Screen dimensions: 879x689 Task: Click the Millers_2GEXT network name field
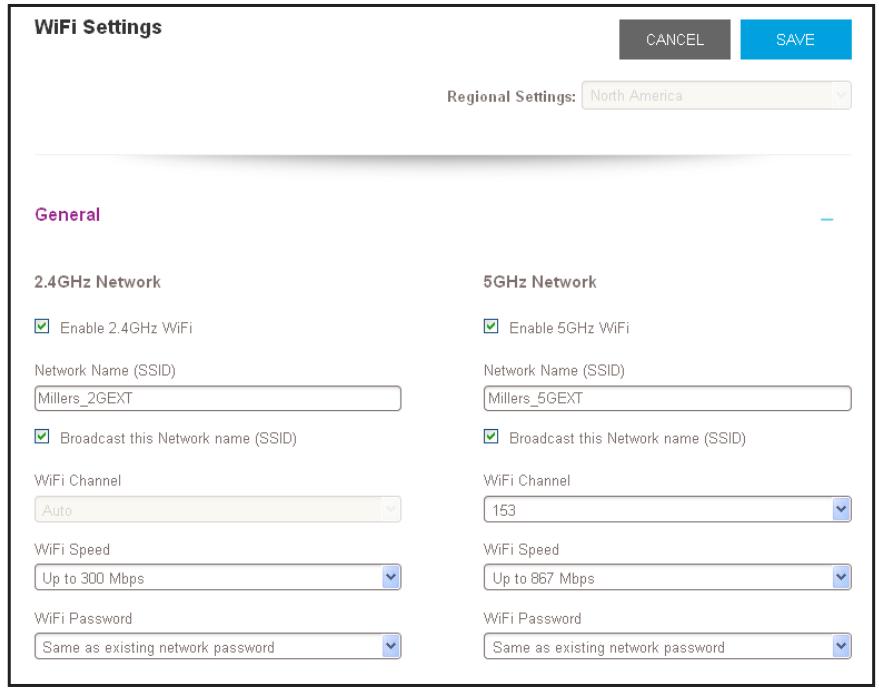[218, 398]
